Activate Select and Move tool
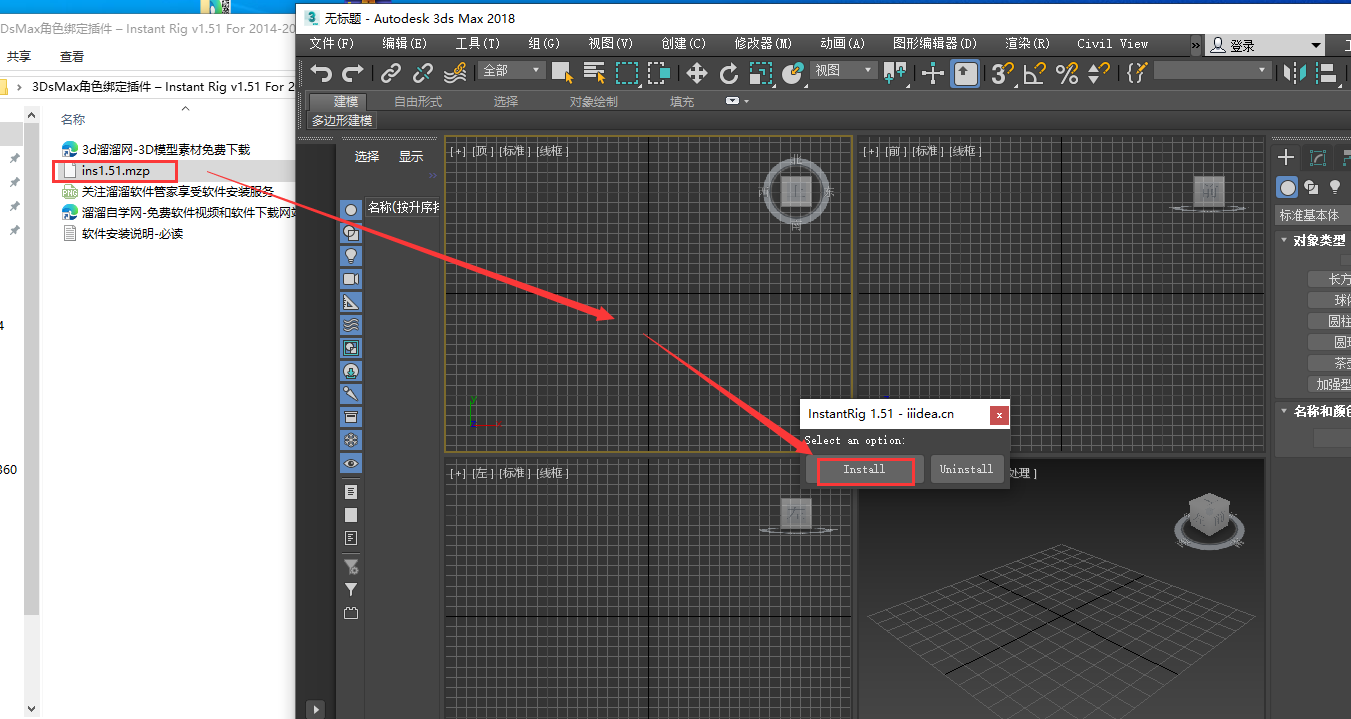Screen dimensions: 1351x719 coord(696,73)
